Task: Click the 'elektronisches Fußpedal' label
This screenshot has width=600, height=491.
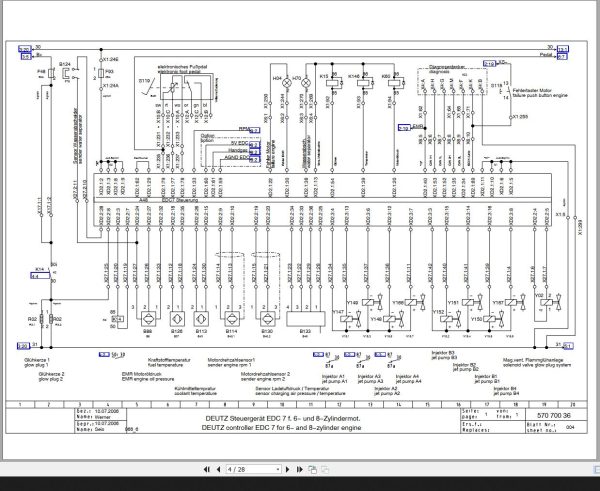Action: [183, 67]
